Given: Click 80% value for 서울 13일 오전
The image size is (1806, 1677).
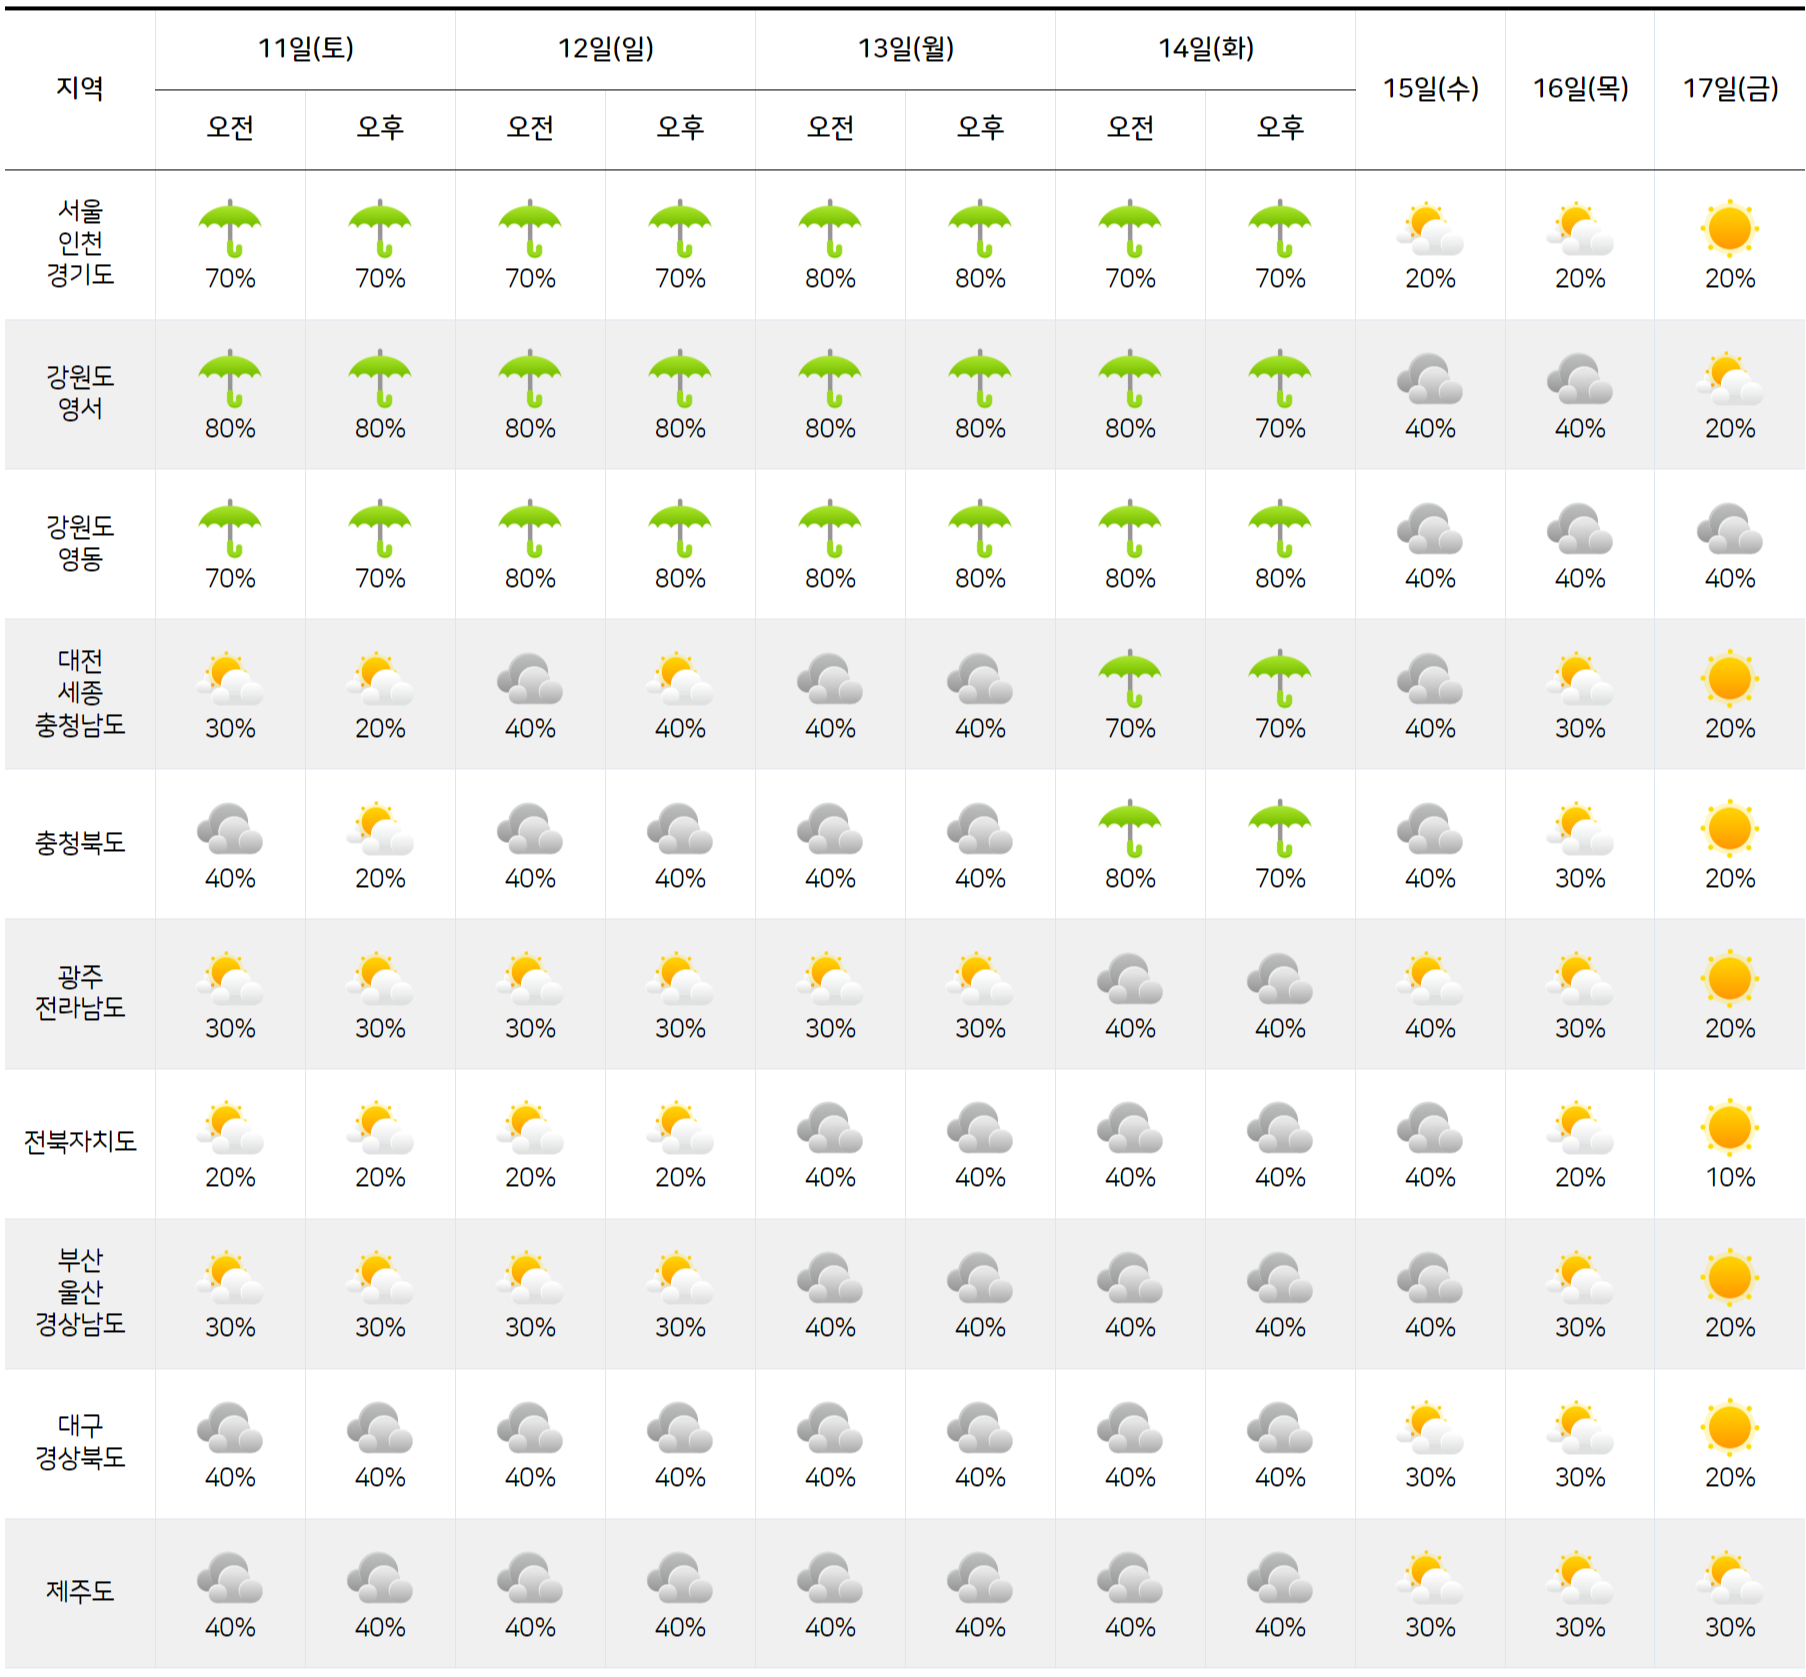Looking at the screenshot, I should pyautogui.click(x=830, y=278).
